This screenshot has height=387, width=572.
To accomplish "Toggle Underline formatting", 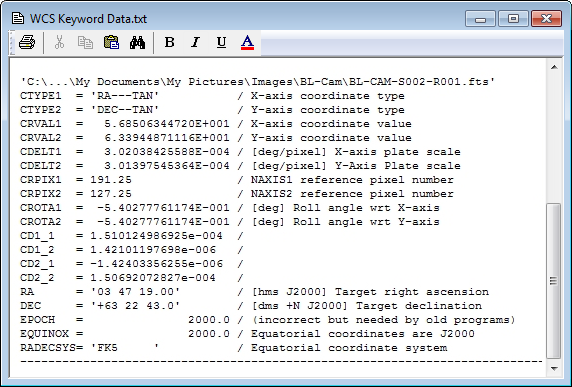I will pos(221,43).
